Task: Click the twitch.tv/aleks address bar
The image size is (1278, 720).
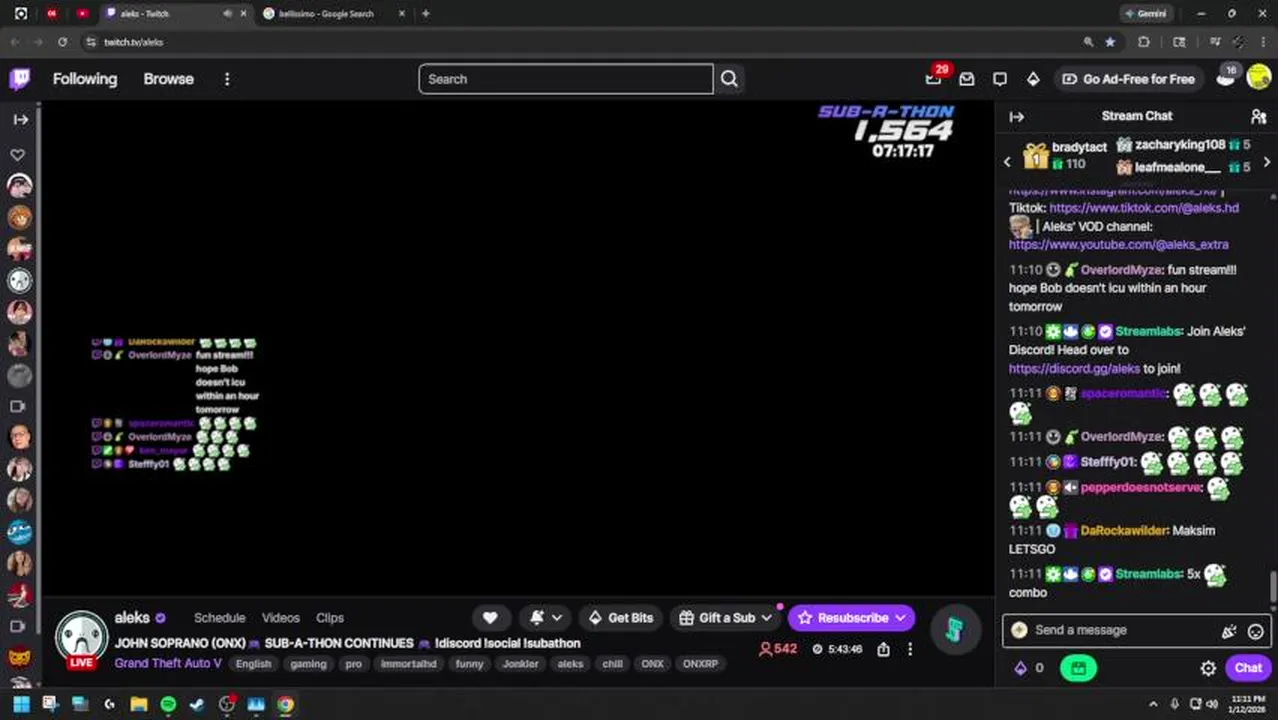Action: (580, 42)
